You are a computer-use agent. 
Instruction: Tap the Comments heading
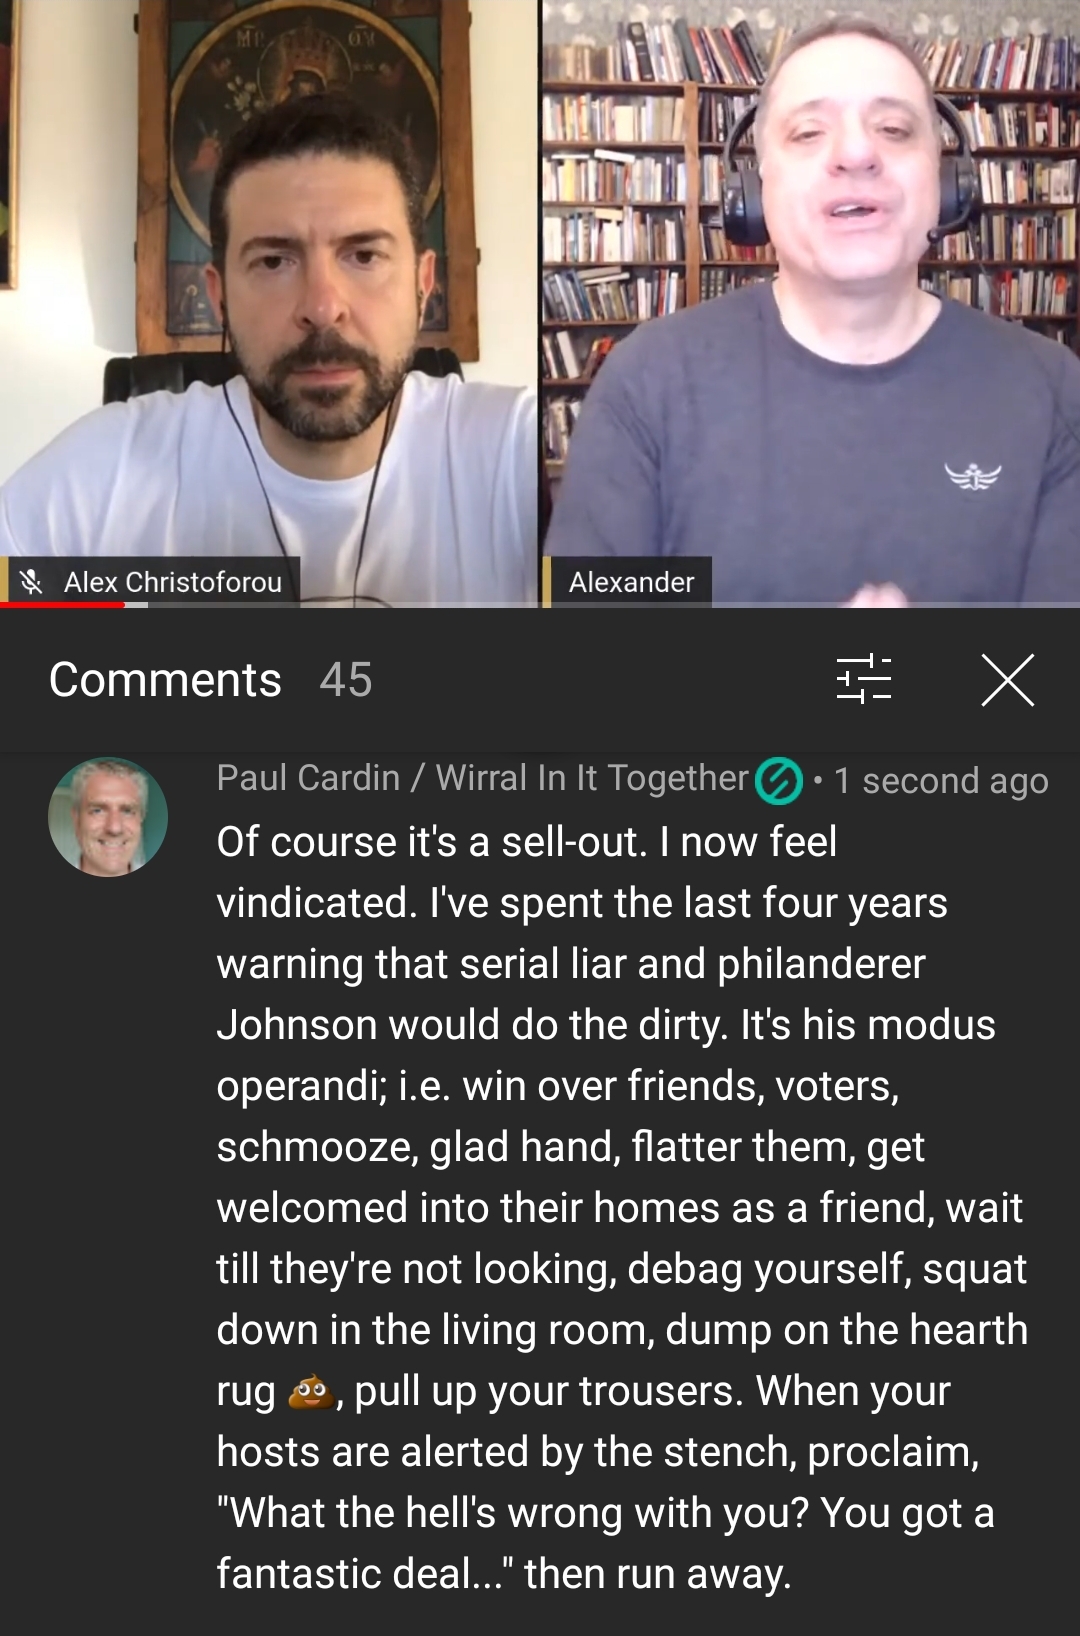(x=165, y=680)
